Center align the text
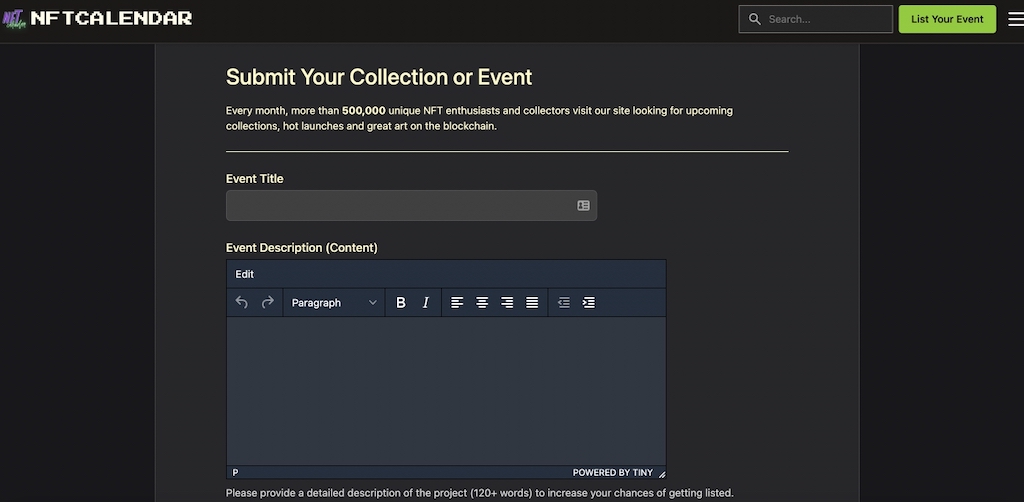This screenshot has width=1024, height=502. pyautogui.click(x=482, y=302)
